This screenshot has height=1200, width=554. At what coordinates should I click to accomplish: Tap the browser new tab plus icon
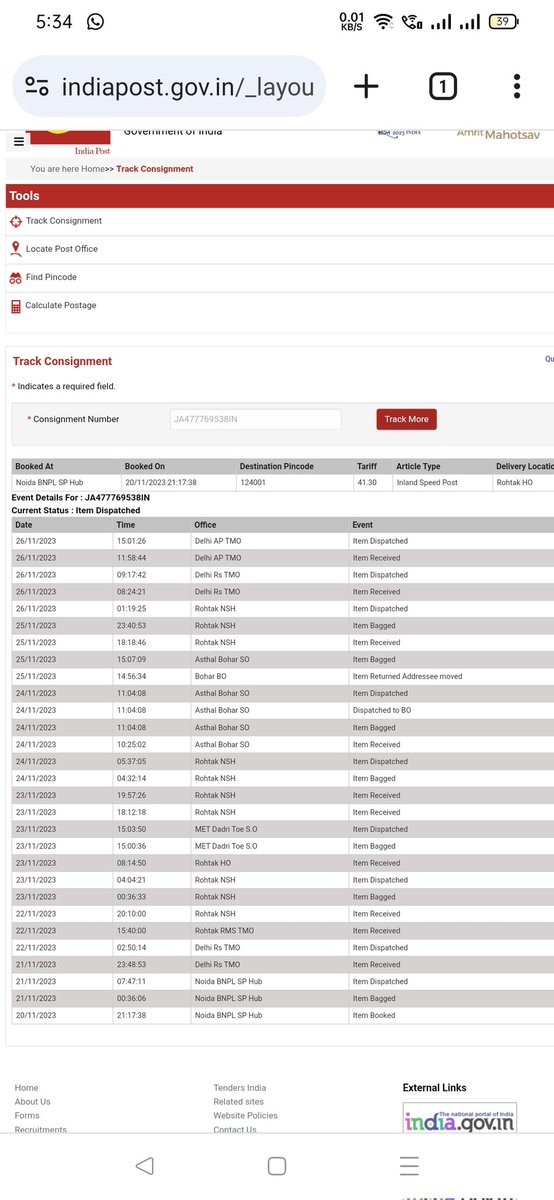366,87
